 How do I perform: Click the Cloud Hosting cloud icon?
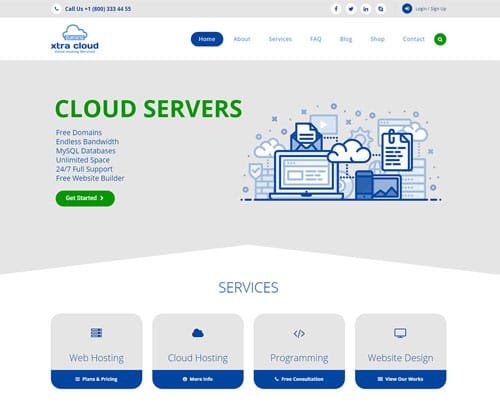pyautogui.click(x=198, y=333)
